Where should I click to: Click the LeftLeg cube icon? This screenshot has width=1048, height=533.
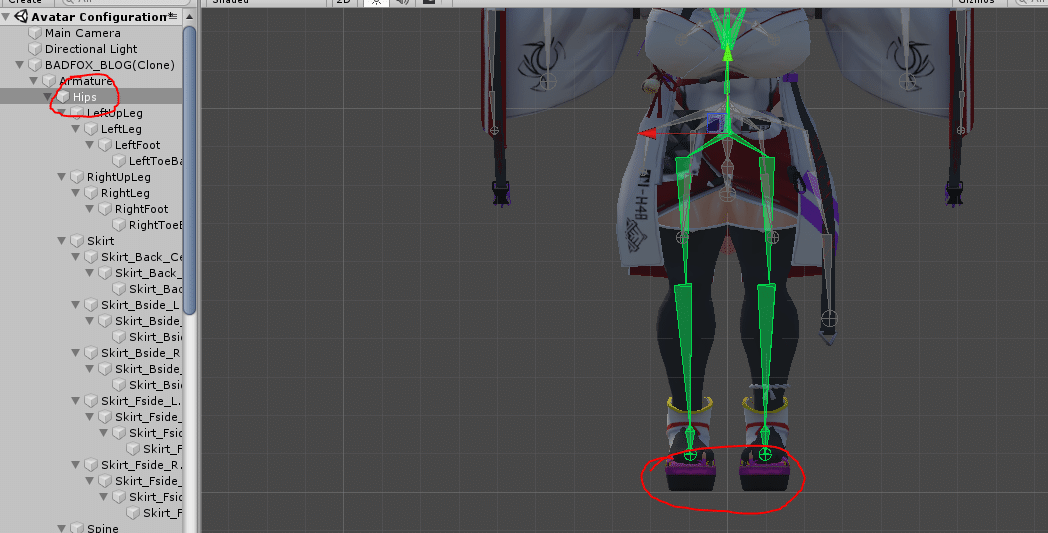(91, 129)
